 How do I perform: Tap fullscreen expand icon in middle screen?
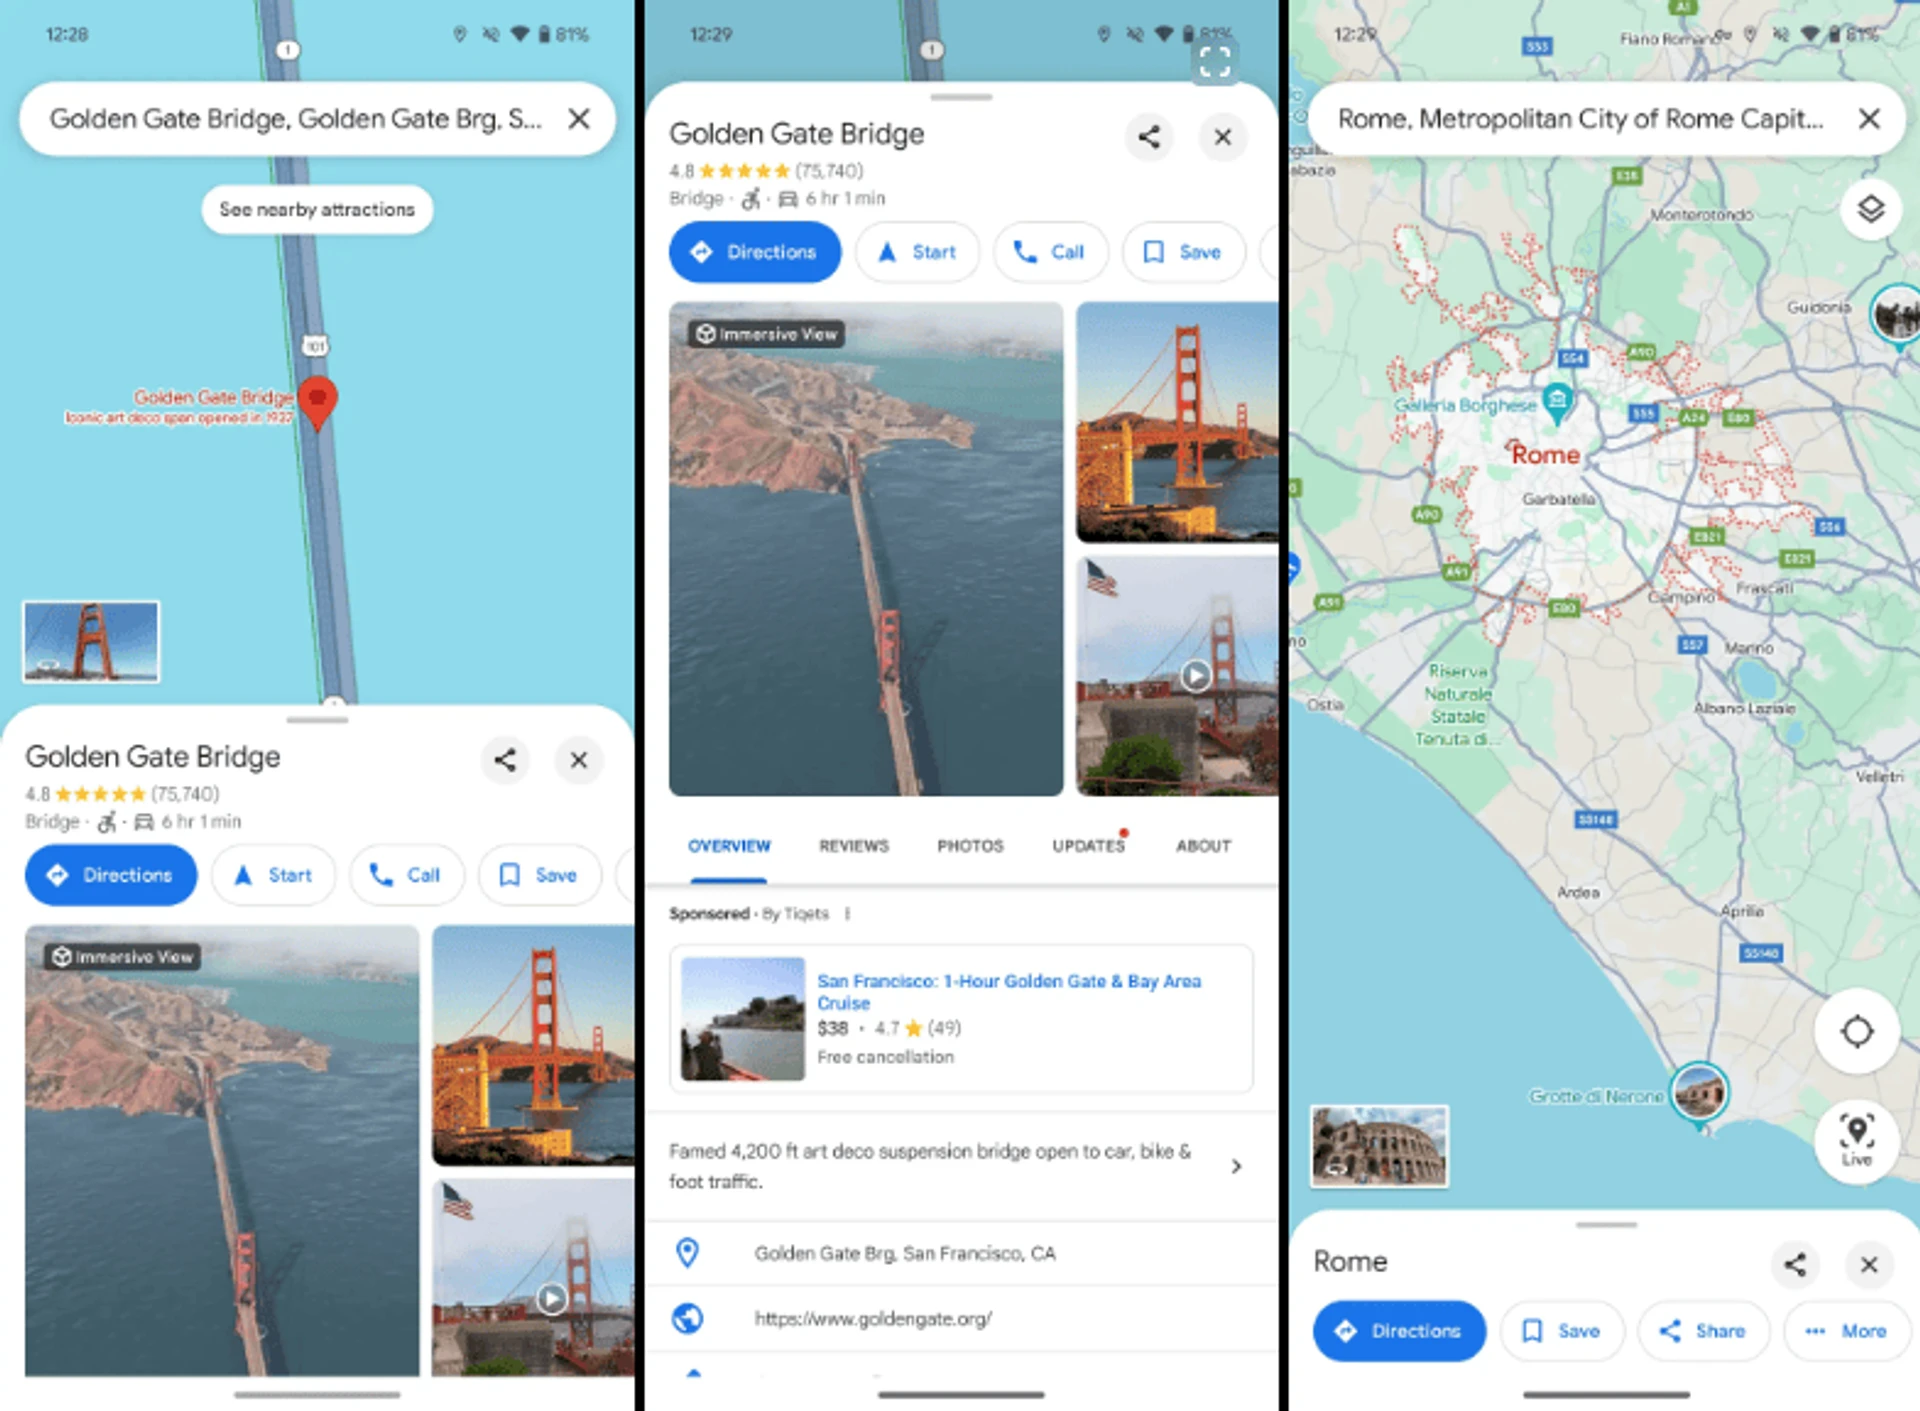coord(1215,62)
